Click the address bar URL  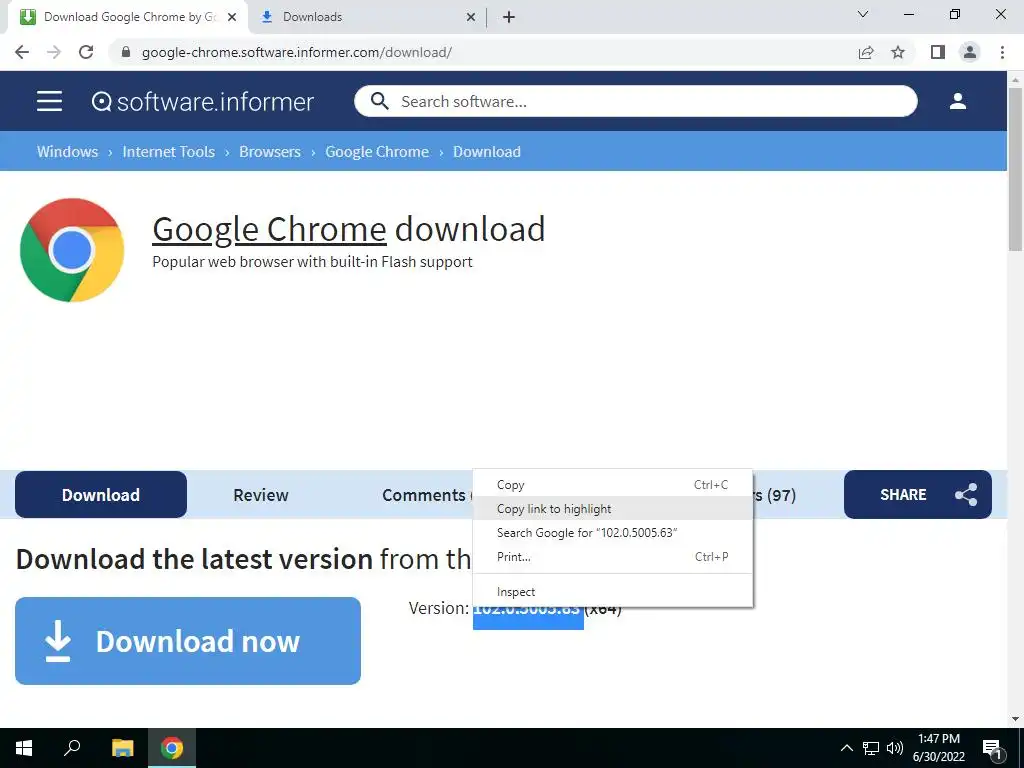(x=296, y=52)
